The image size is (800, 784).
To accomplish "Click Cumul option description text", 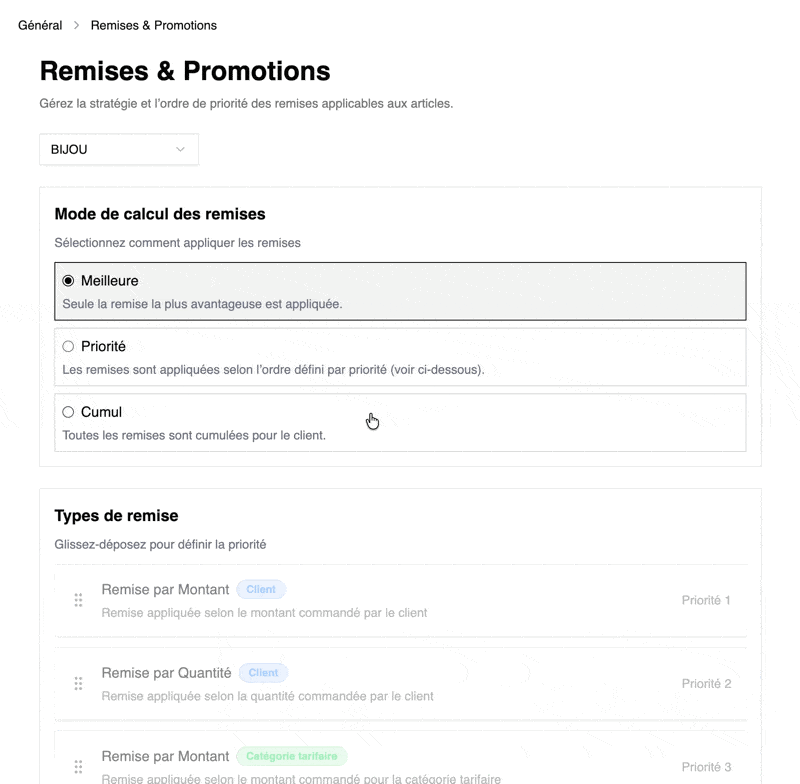I will 194,435.
